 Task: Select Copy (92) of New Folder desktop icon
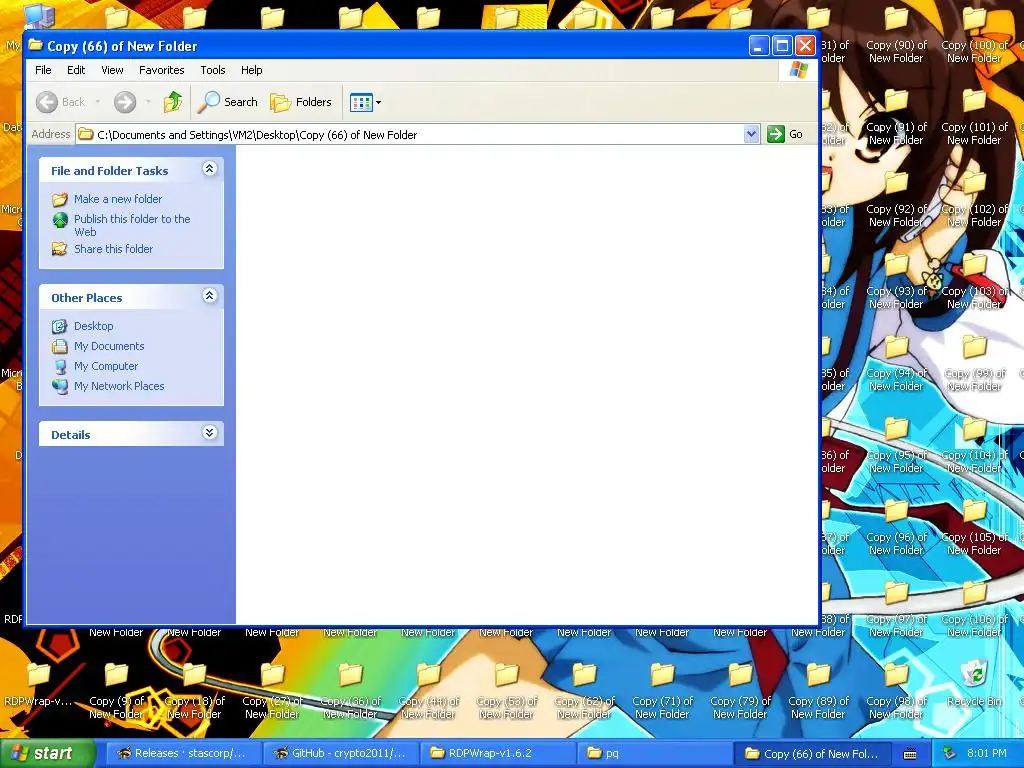click(897, 201)
